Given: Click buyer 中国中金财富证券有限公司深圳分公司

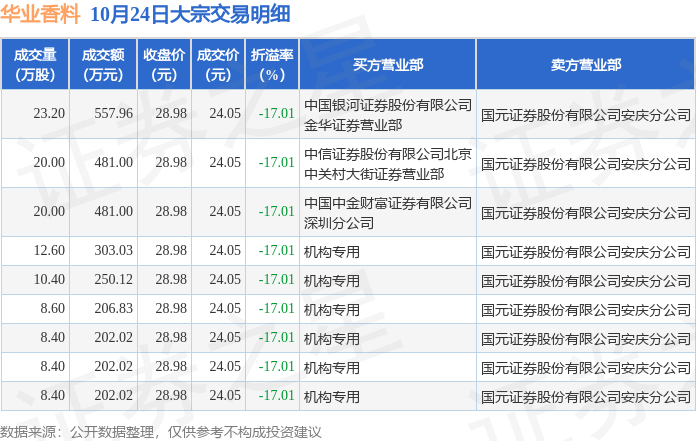Looking at the screenshot, I should [x=388, y=213].
